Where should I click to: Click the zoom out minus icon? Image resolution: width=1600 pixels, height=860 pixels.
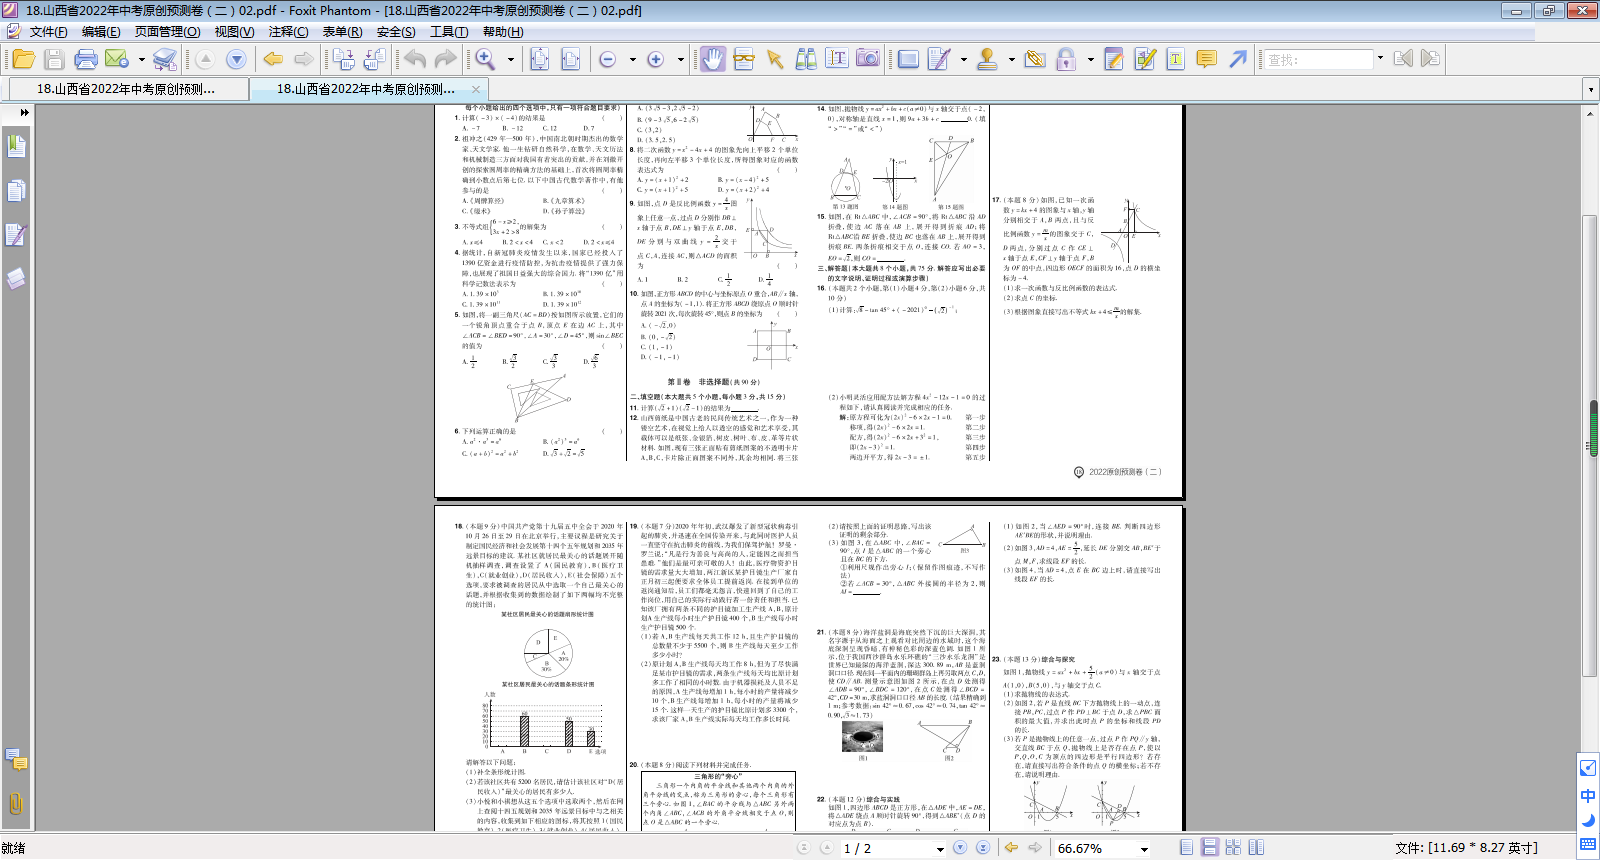pos(607,59)
